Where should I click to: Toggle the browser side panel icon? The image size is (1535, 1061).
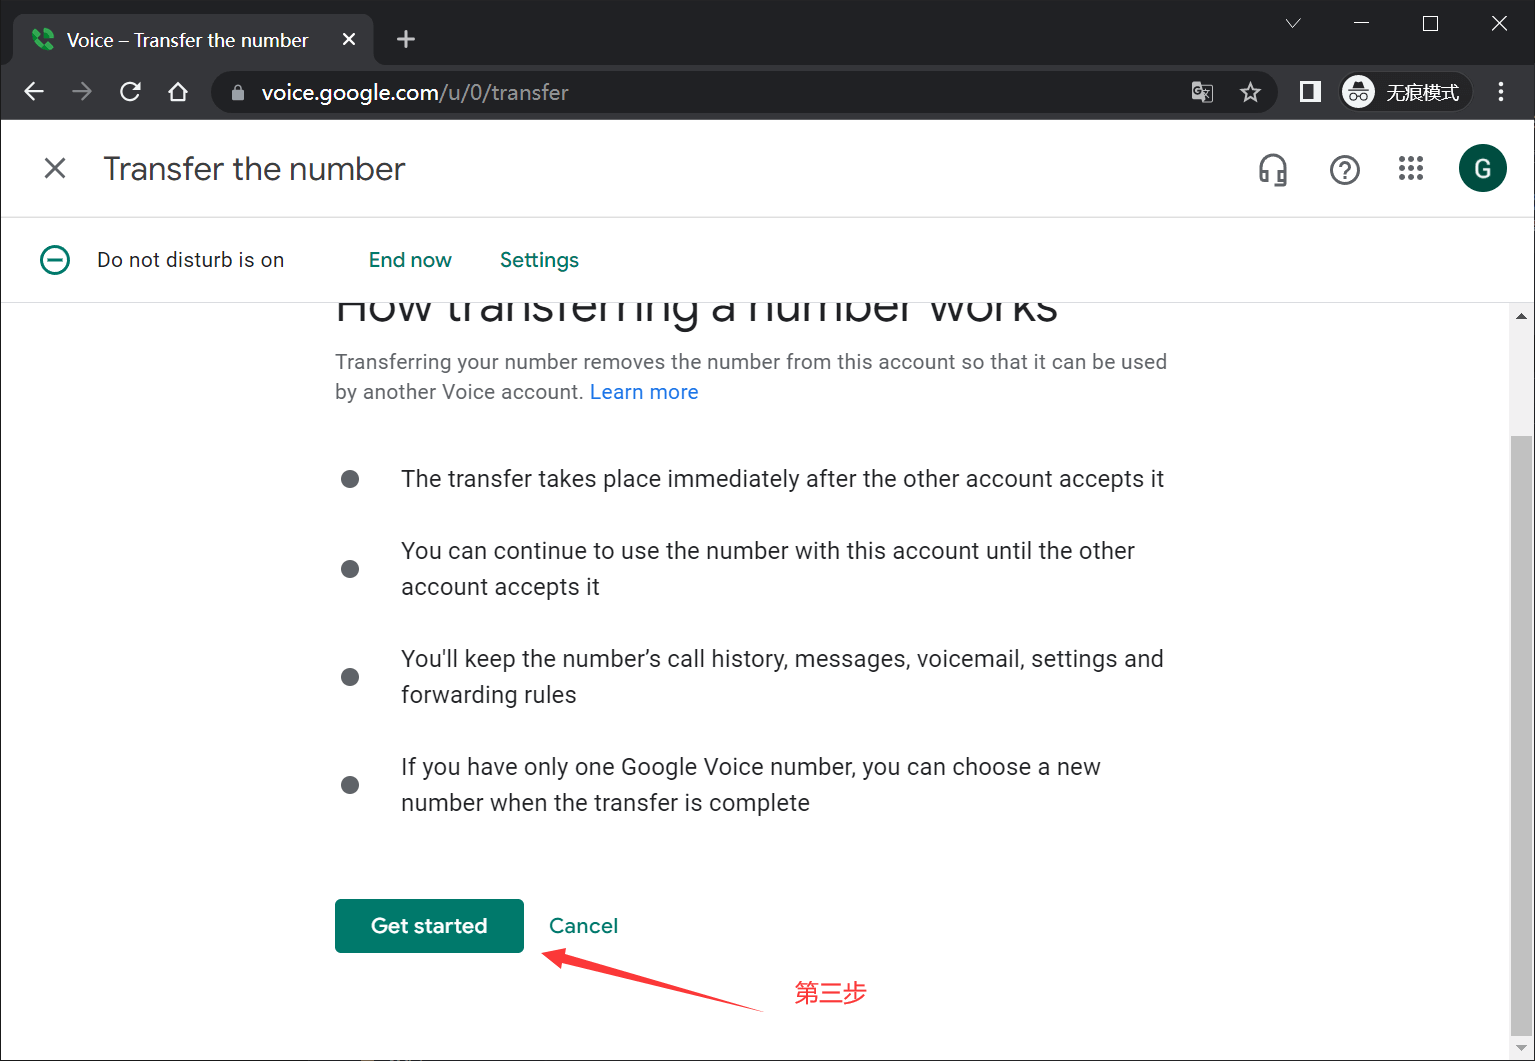(x=1310, y=92)
